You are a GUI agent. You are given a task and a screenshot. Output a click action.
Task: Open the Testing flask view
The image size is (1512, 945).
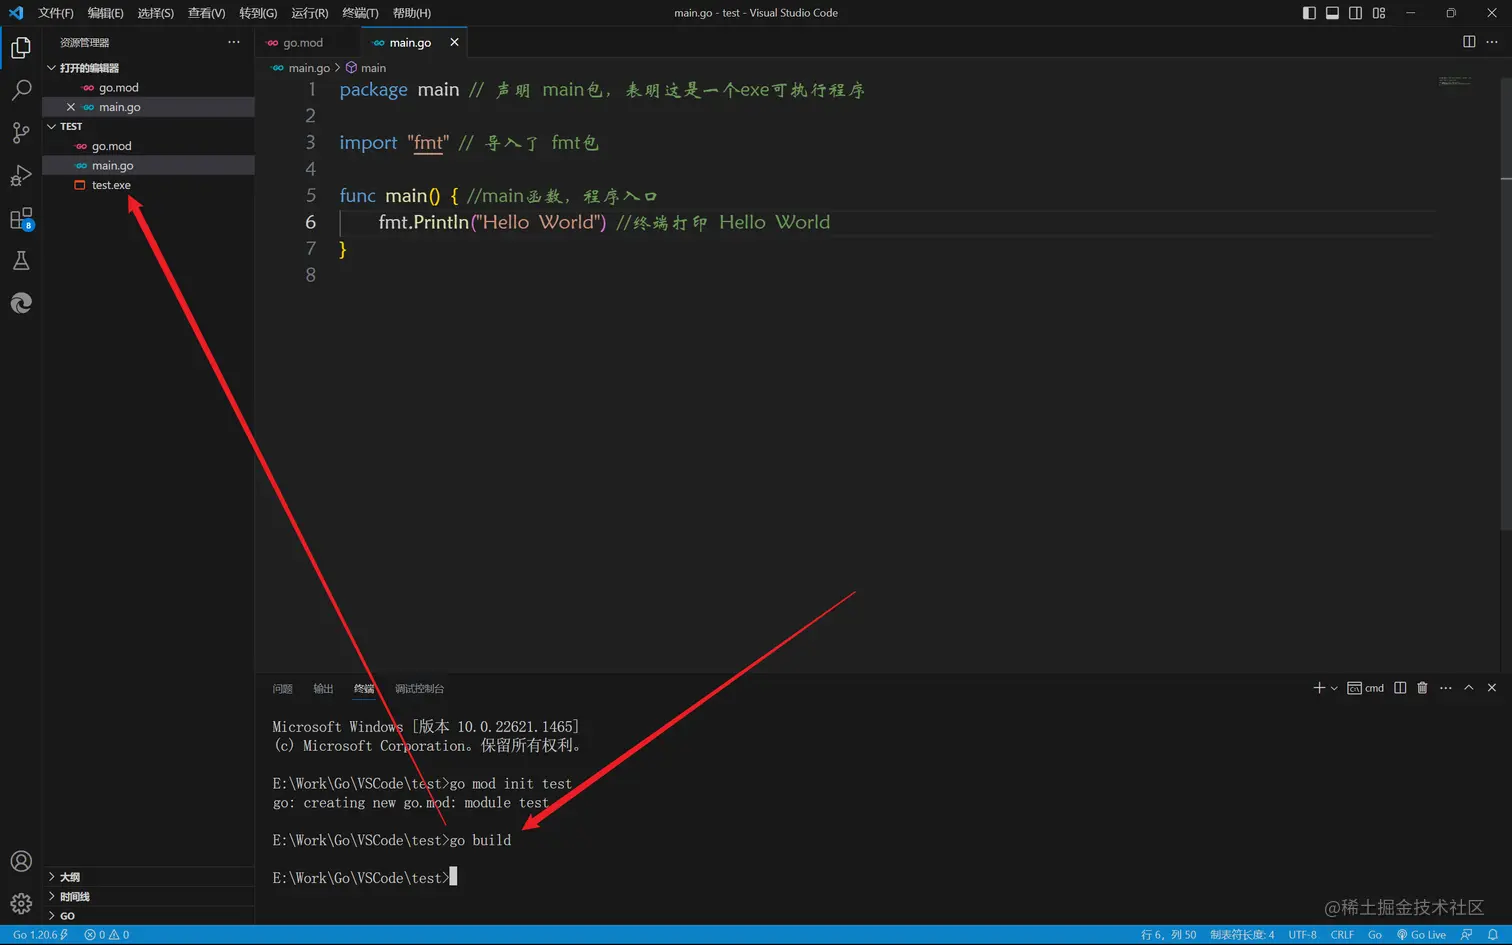(x=21, y=261)
